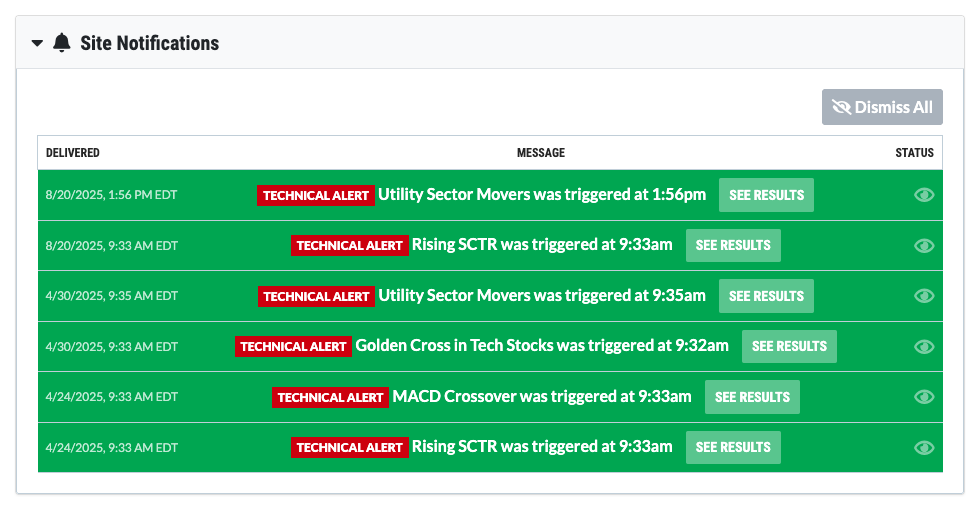Toggle eye icon for 4/24 Rising SCTR alert
The height and width of the screenshot is (513, 980).
coord(924,447)
